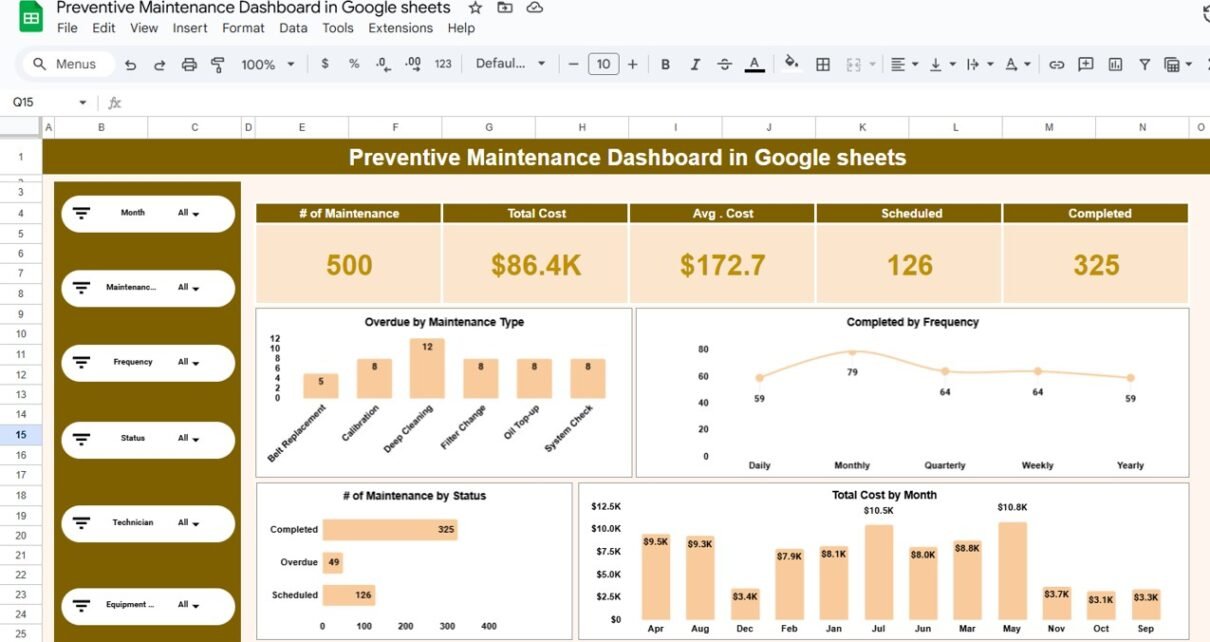Undo the last action
The height and width of the screenshot is (642, 1210).
coord(130,64)
